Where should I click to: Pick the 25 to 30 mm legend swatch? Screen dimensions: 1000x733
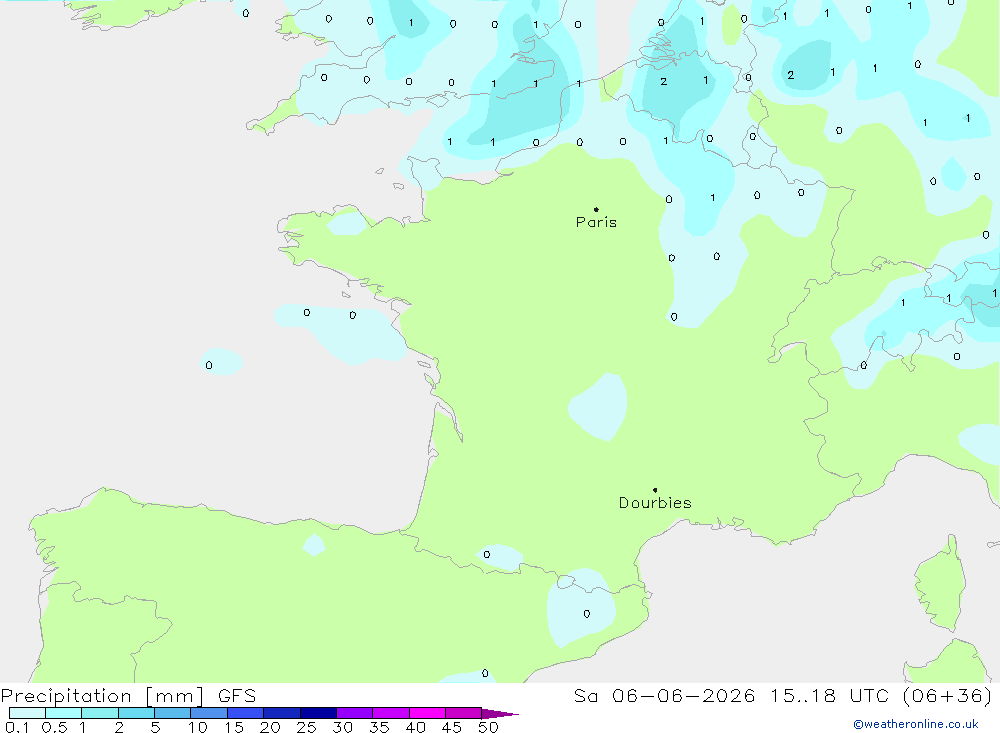tap(318, 713)
